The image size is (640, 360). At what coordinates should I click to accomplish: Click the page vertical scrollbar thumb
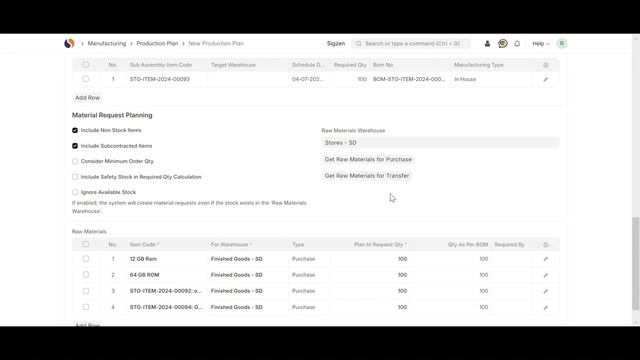click(x=635, y=264)
